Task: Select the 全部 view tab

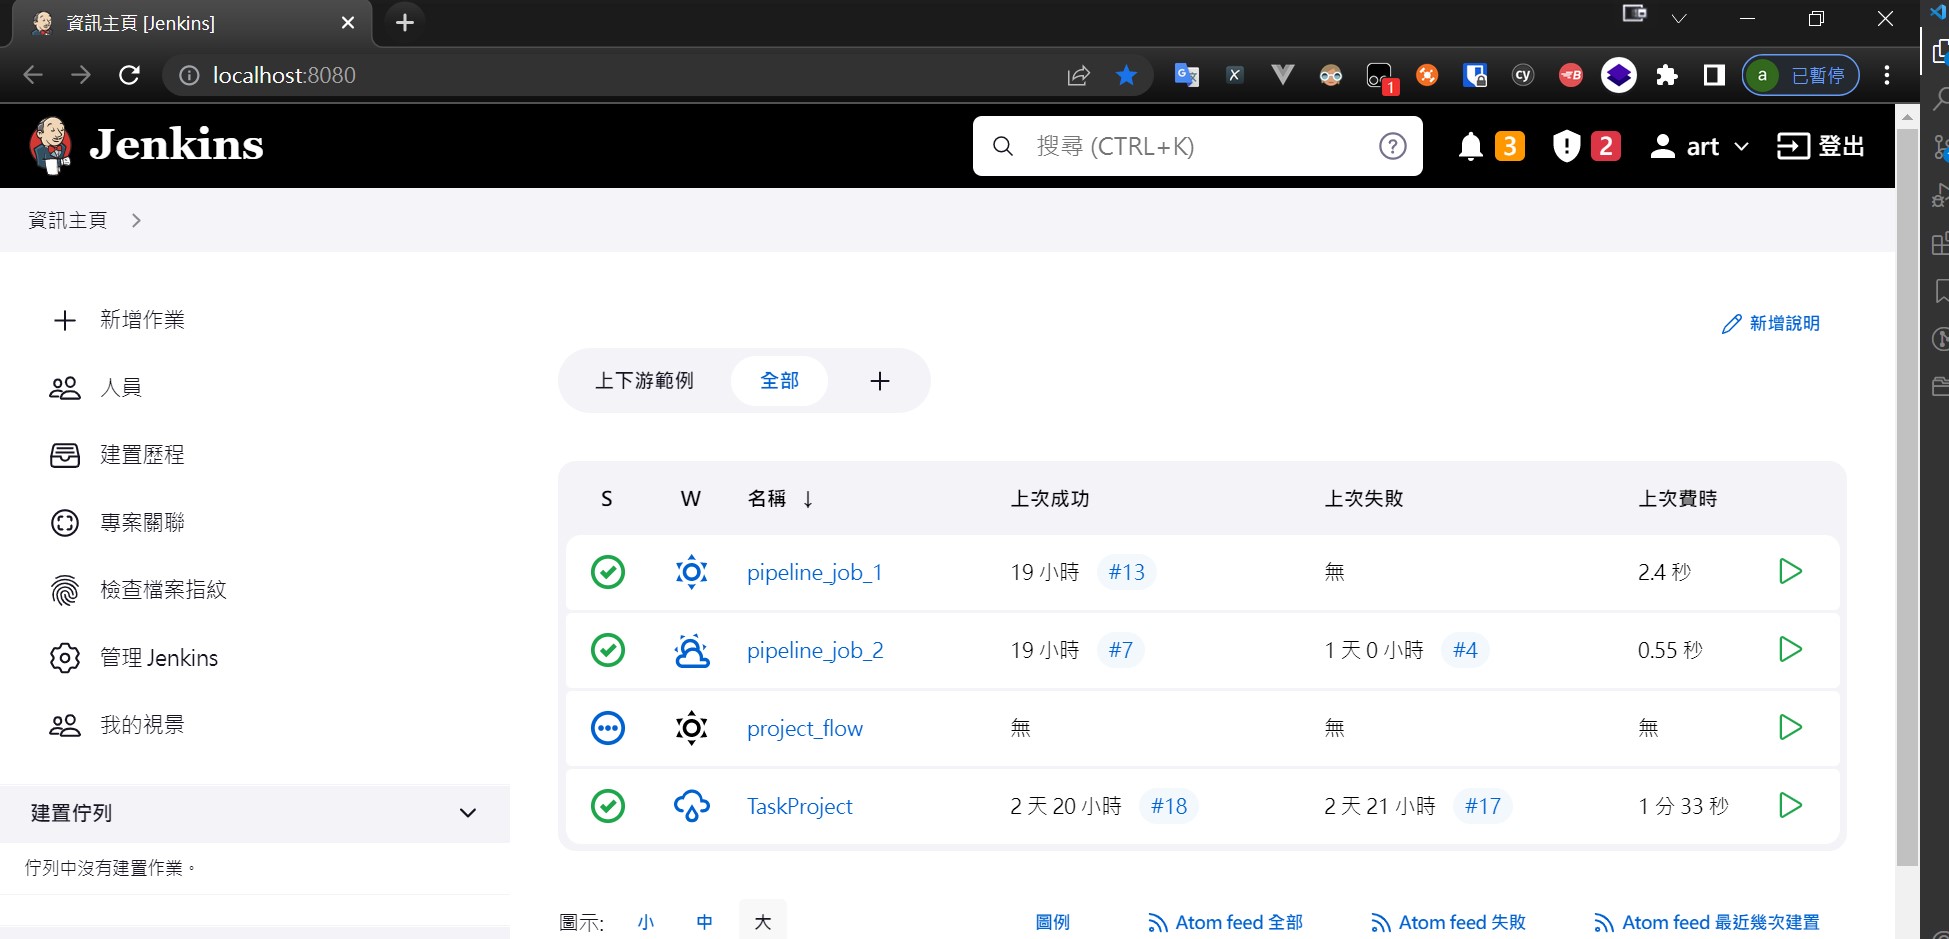Action: coord(779,381)
